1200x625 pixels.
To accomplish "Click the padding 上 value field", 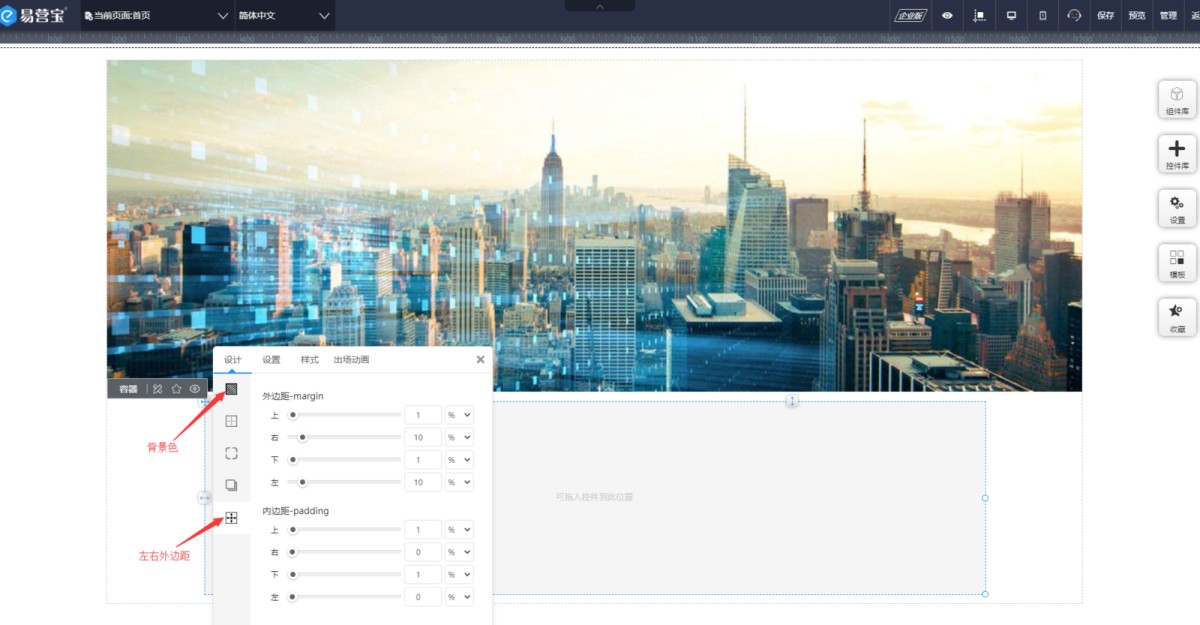I will (422, 530).
